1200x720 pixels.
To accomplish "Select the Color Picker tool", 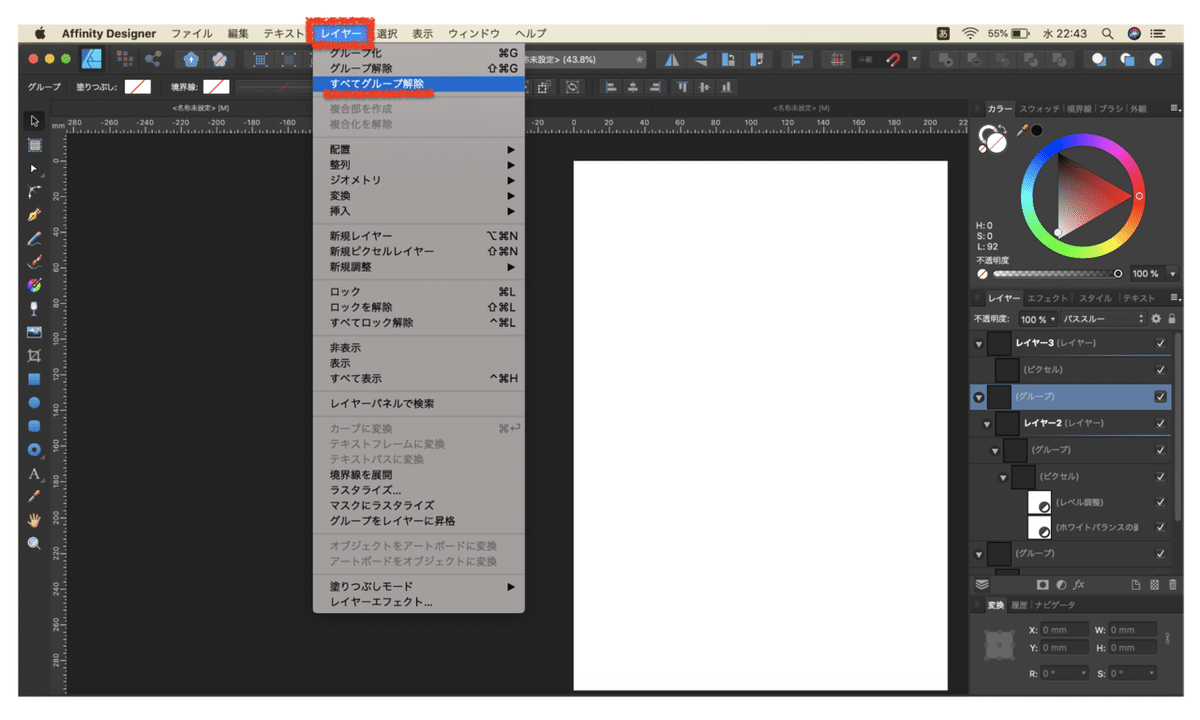I will pyautogui.click(x=34, y=496).
